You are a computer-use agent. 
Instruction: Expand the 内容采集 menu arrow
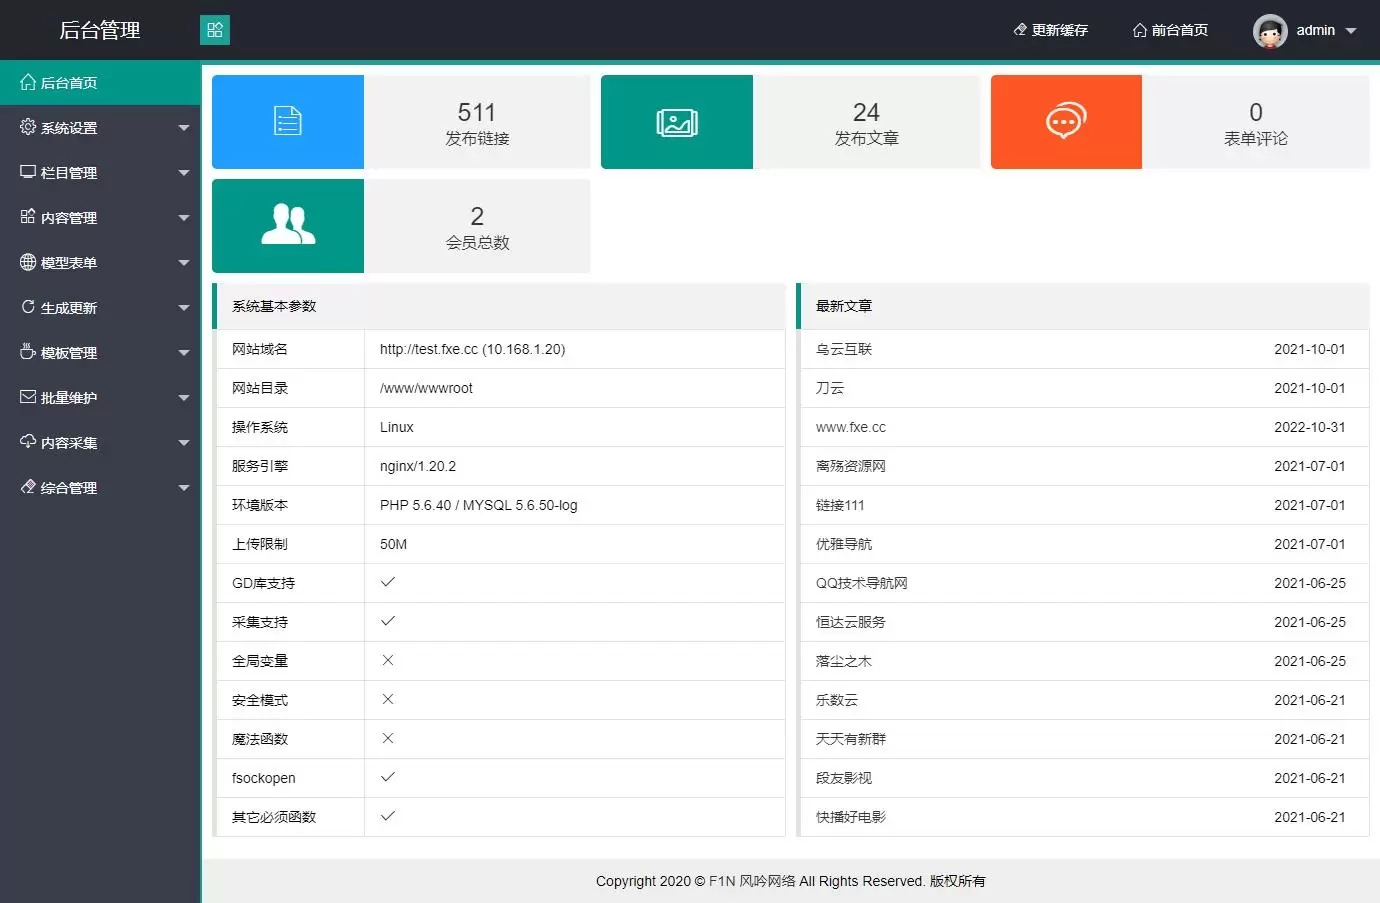183,443
